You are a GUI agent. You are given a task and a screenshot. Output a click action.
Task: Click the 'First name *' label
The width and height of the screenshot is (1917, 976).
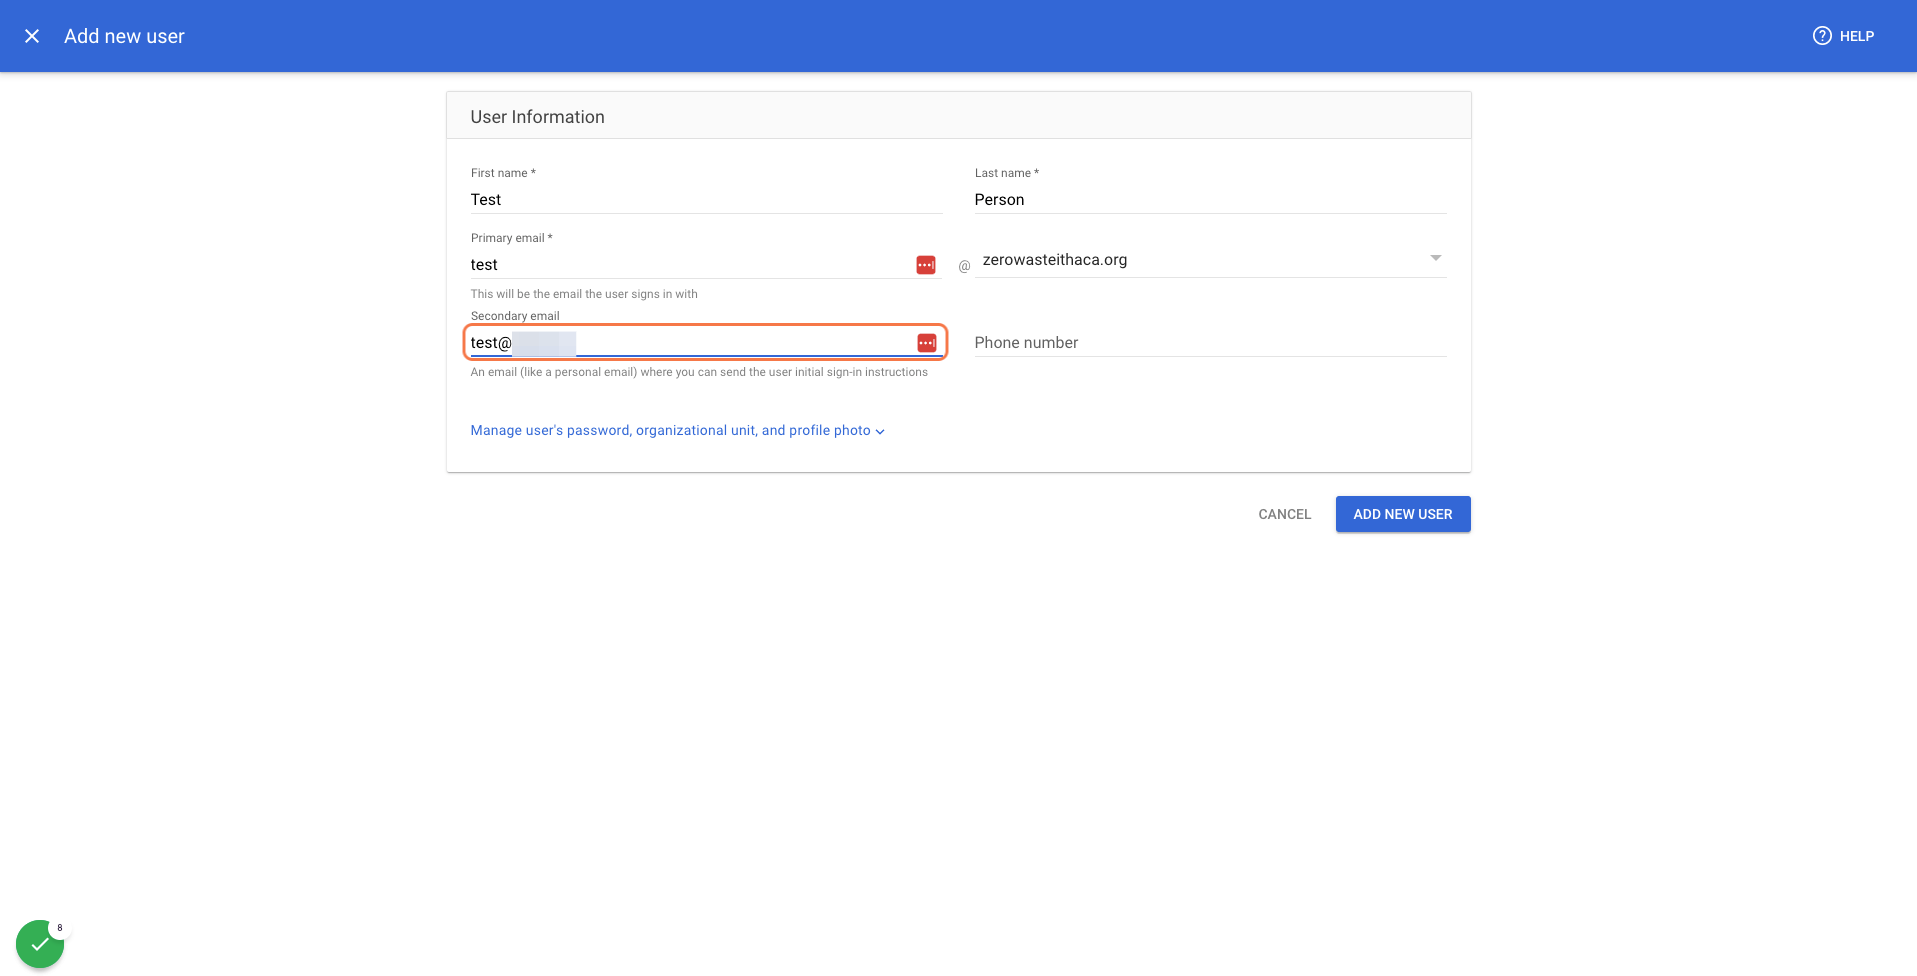click(503, 173)
